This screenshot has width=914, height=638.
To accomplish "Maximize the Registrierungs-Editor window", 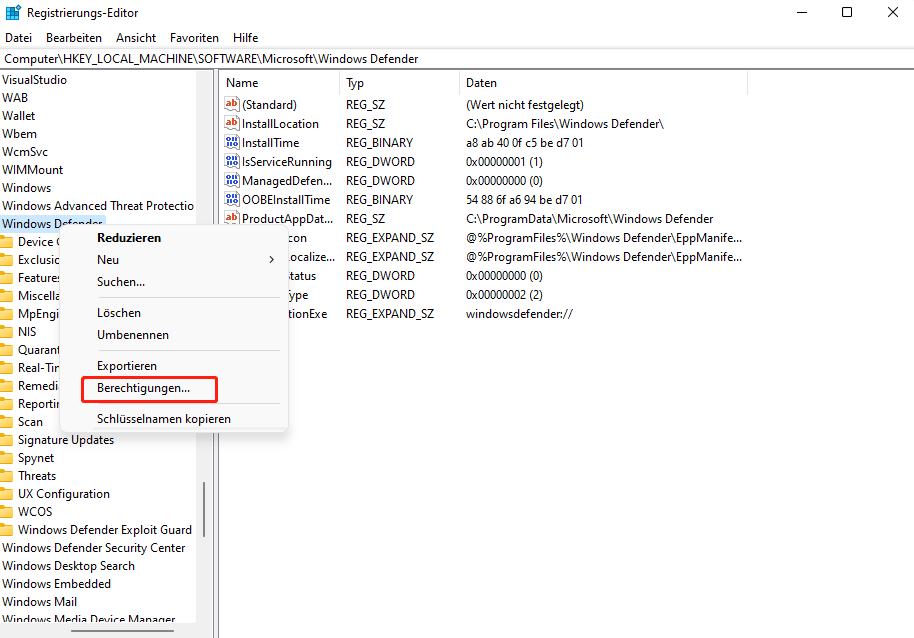I will pos(847,12).
